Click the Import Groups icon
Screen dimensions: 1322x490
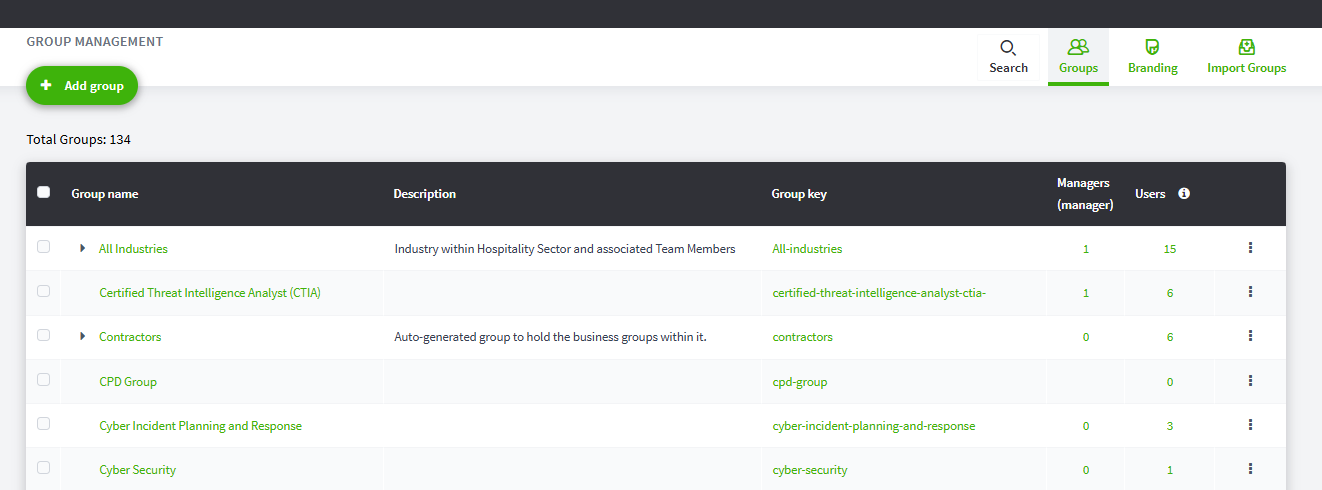click(1246, 47)
